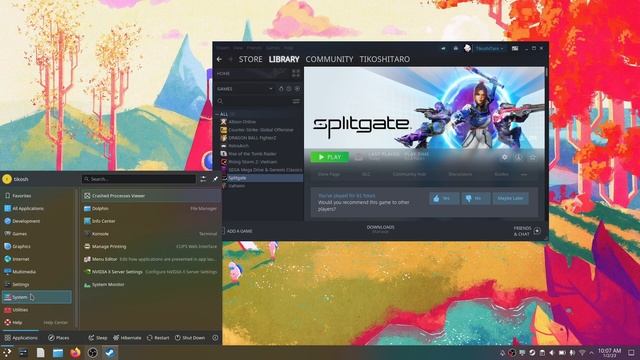This screenshot has width=640, height=360.
Task: Go back with the Steam back arrow
Action: [220, 60]
